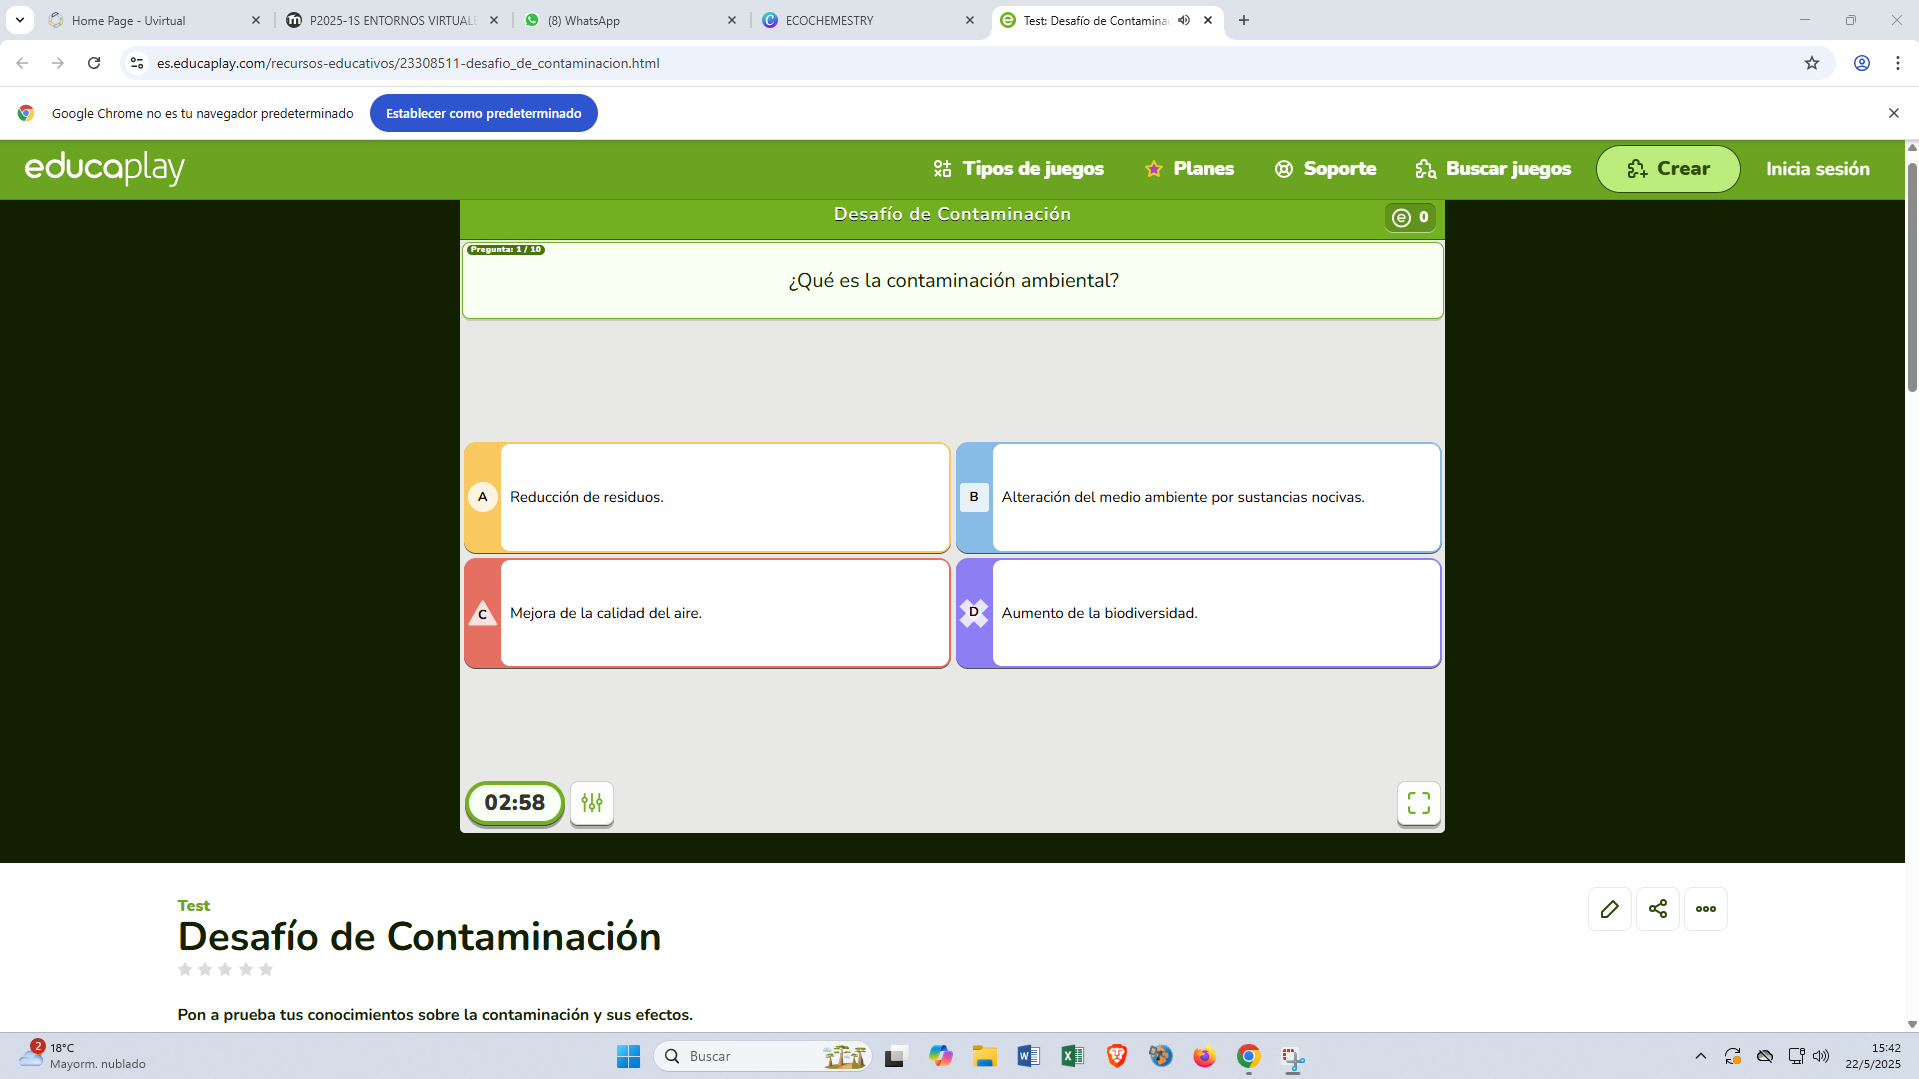1919x1079 pixels.
Task: Open the Planes menu item
Action: pos(1189,169)
